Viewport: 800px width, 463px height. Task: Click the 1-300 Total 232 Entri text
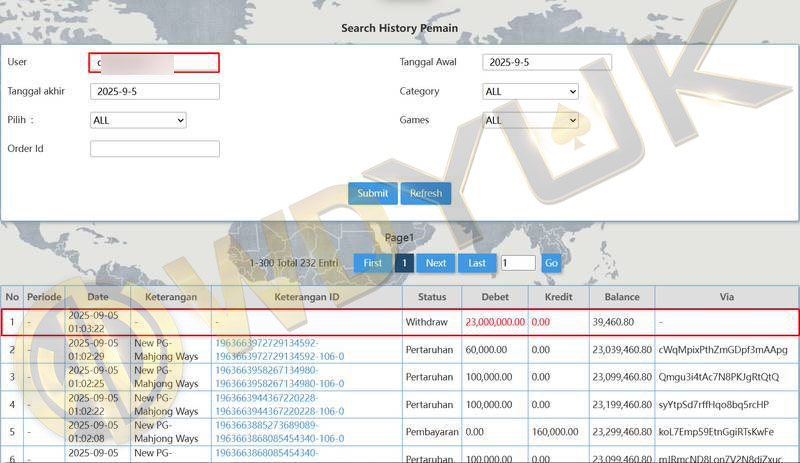(x=294, y=263)
